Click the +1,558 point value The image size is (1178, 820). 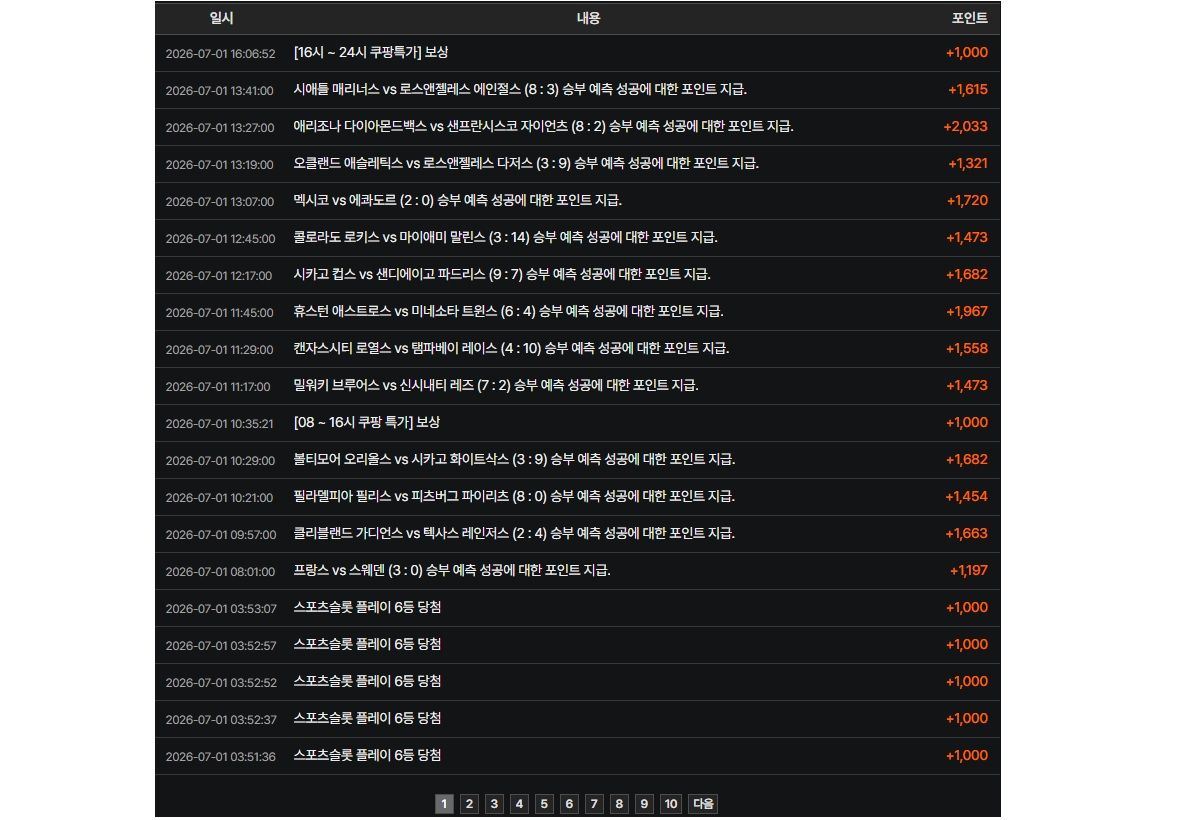coord(967,349)
